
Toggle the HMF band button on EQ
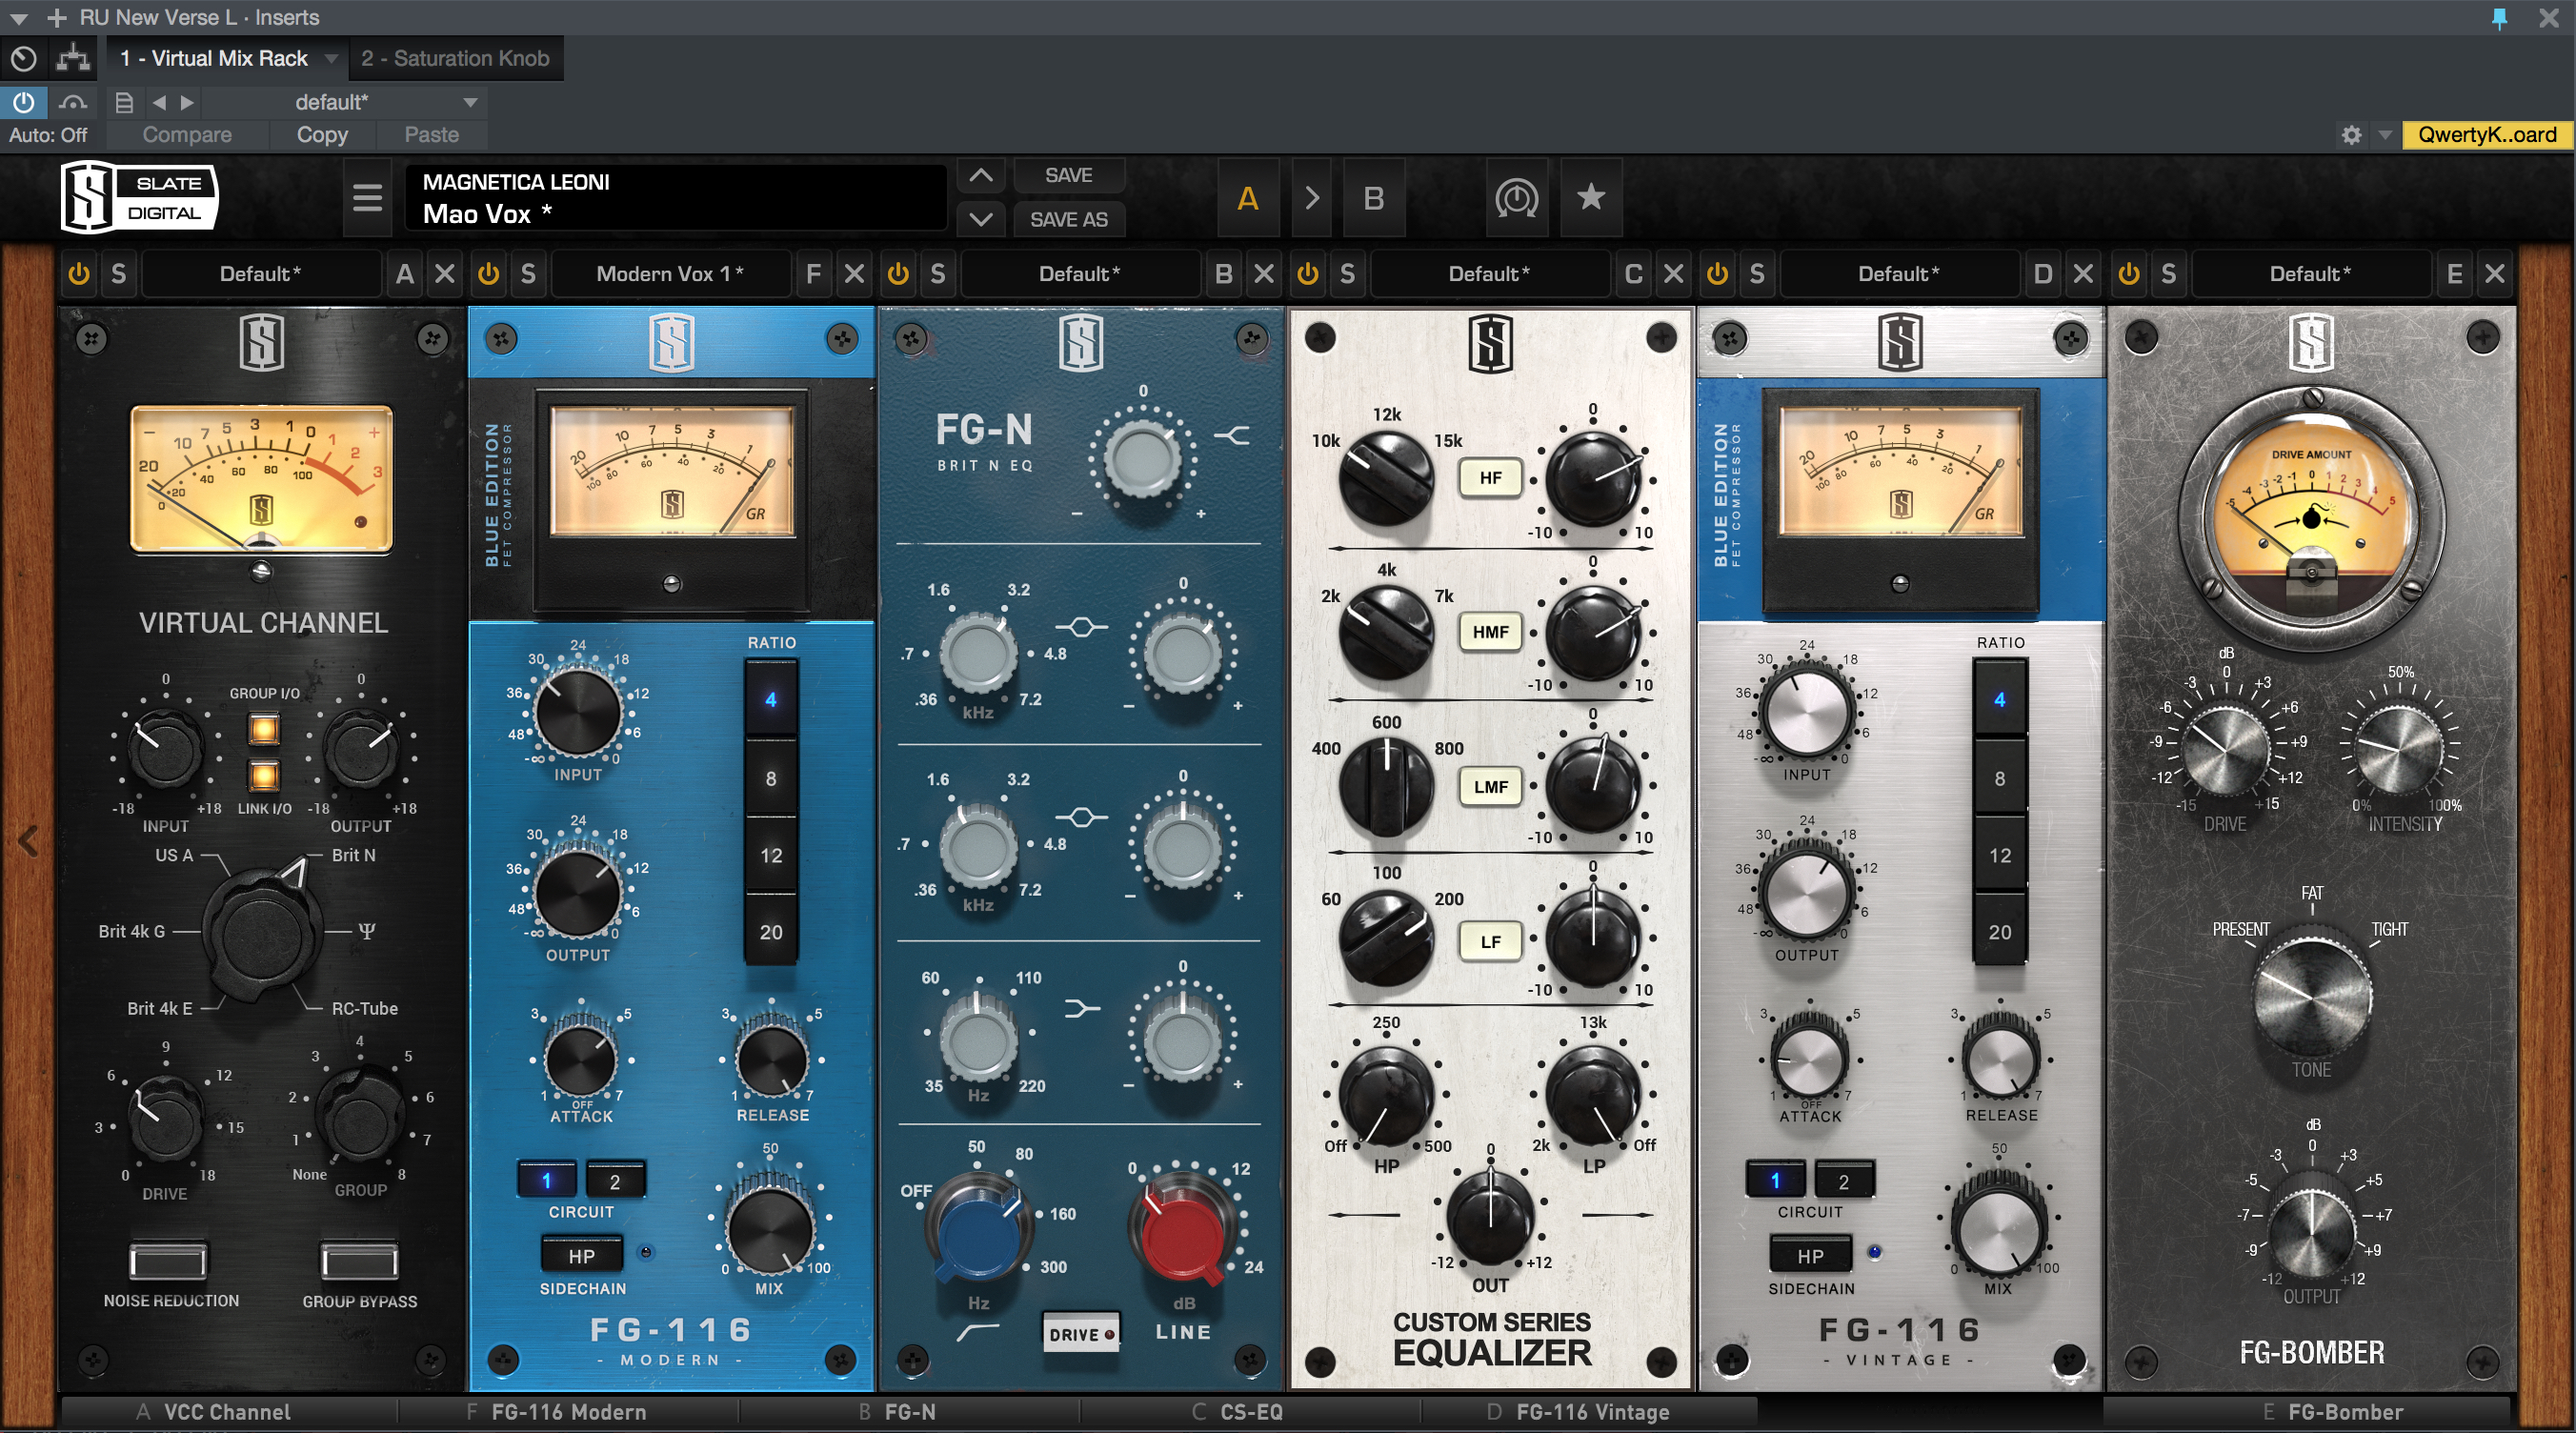1490,631
